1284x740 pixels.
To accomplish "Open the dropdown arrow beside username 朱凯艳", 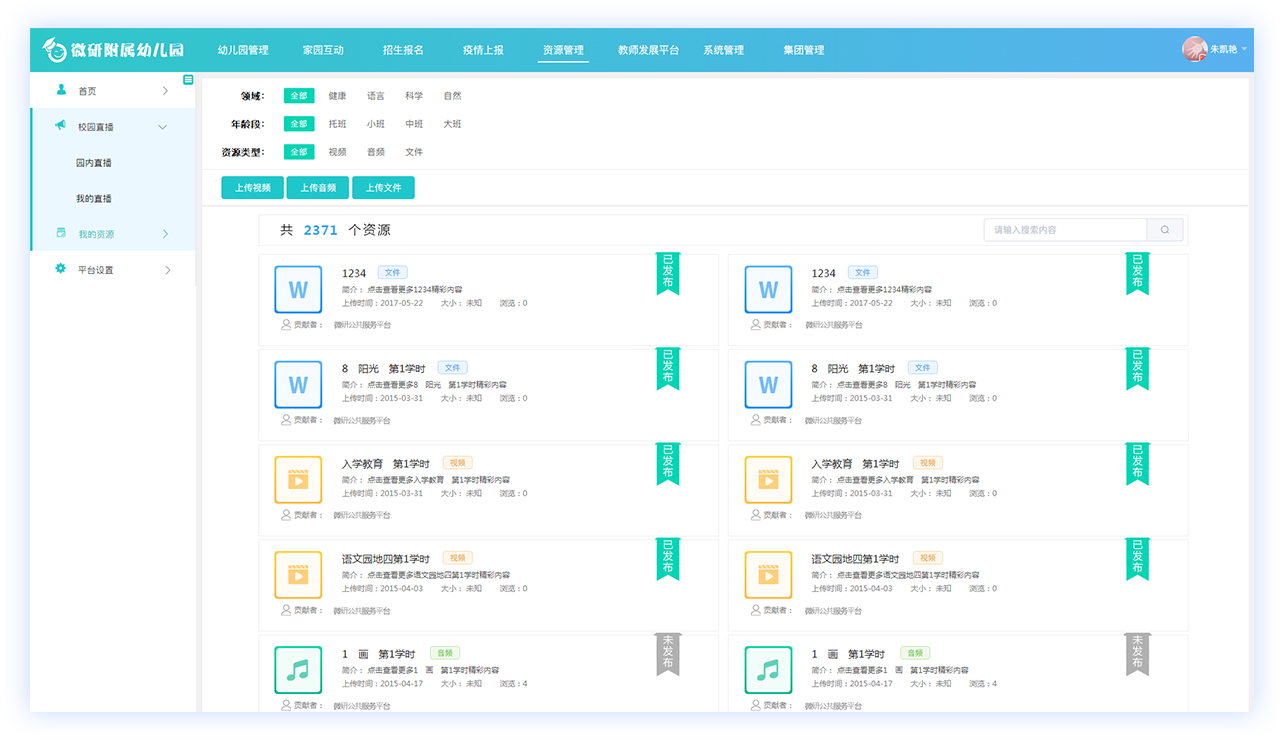I will tap(1244, 49).
